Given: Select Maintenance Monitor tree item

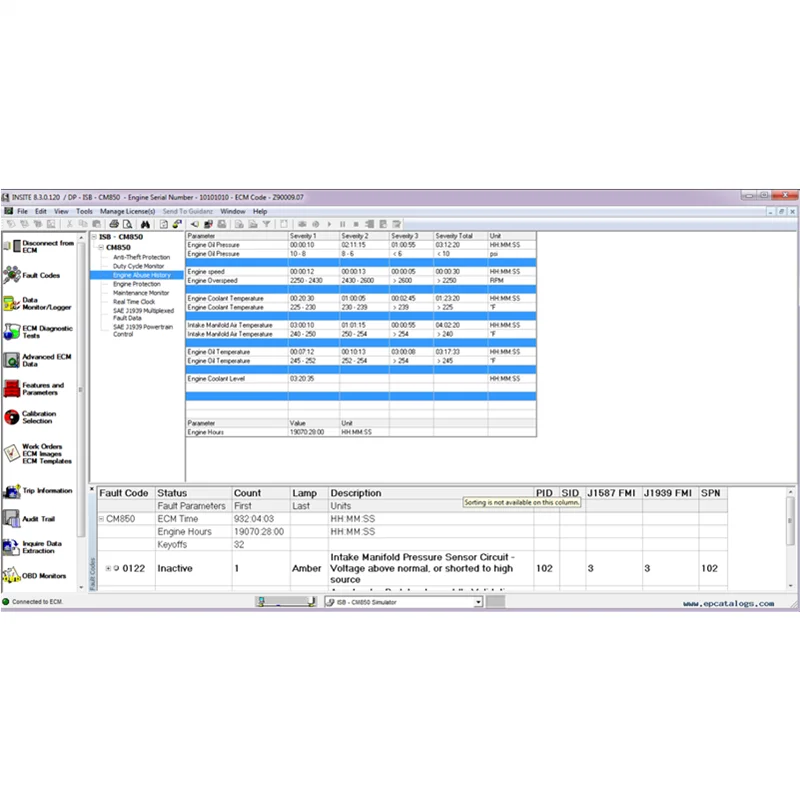Looking at the screenshot, I should tap(141, 293).
